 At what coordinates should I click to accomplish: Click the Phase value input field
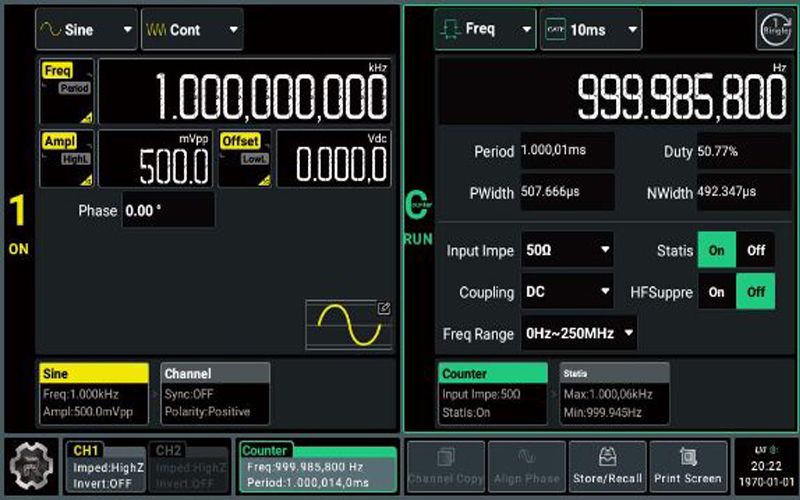point(167,211)
